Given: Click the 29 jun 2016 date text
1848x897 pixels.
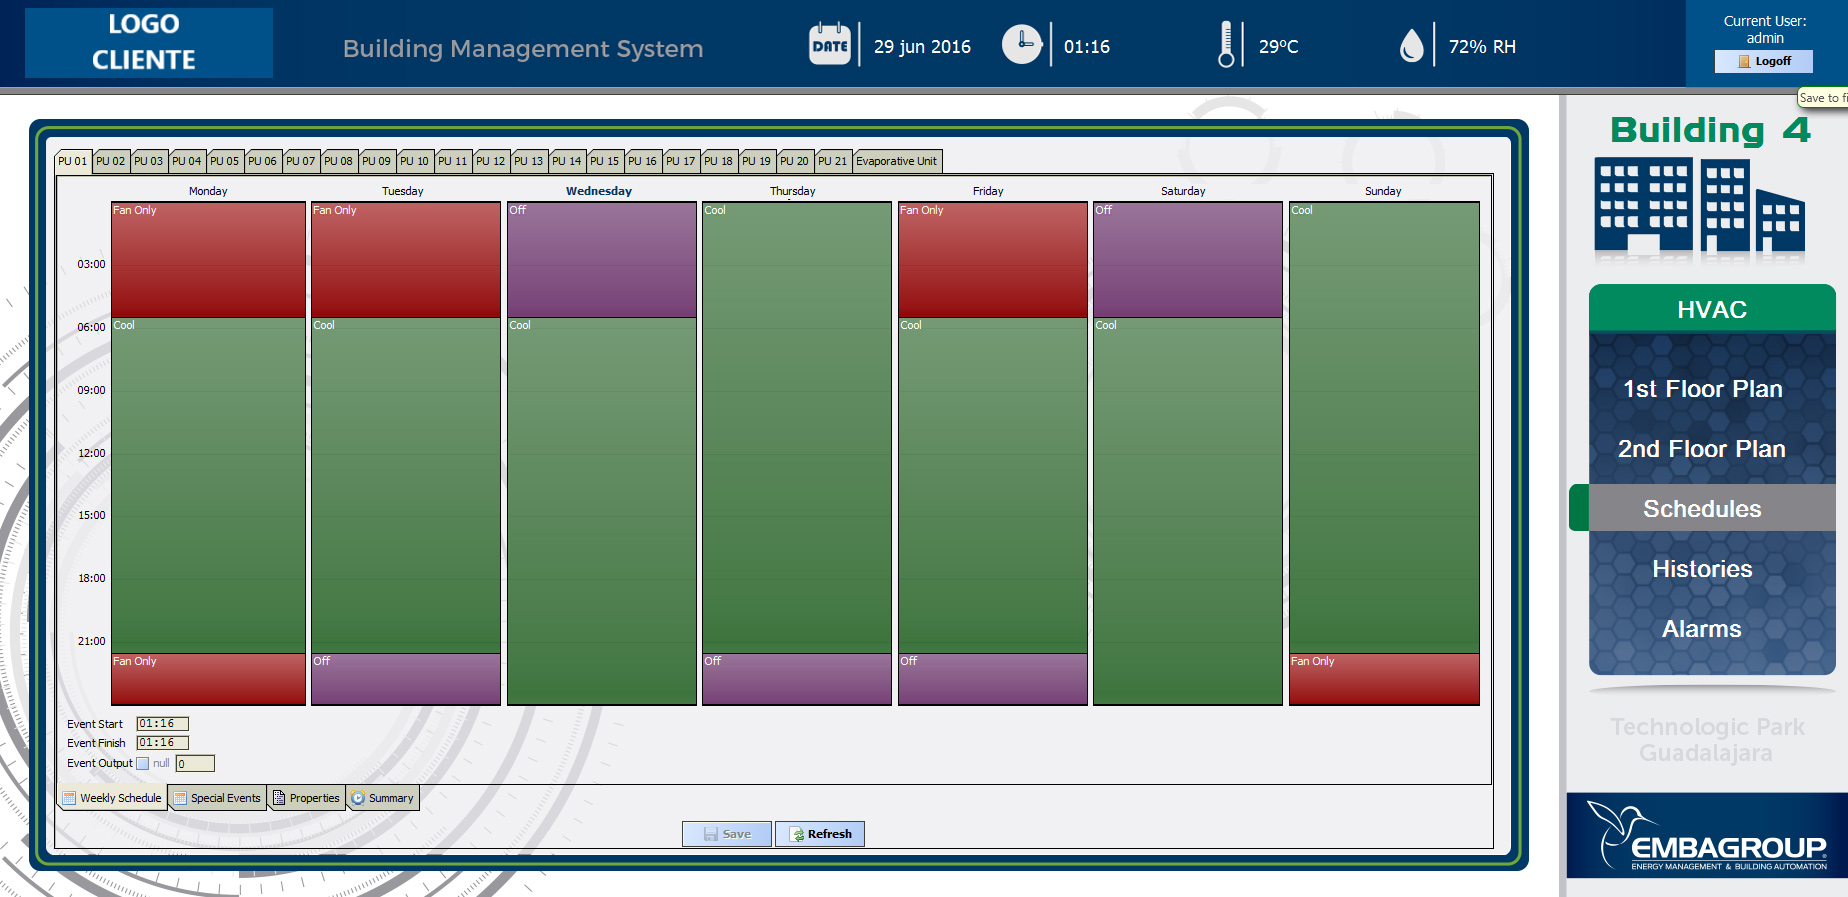Looking at the screenshot, I should (x=922, y=47).
